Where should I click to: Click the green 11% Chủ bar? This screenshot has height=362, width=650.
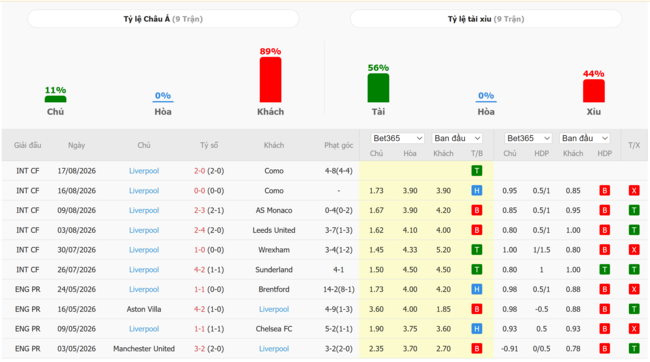coord(56,99)
